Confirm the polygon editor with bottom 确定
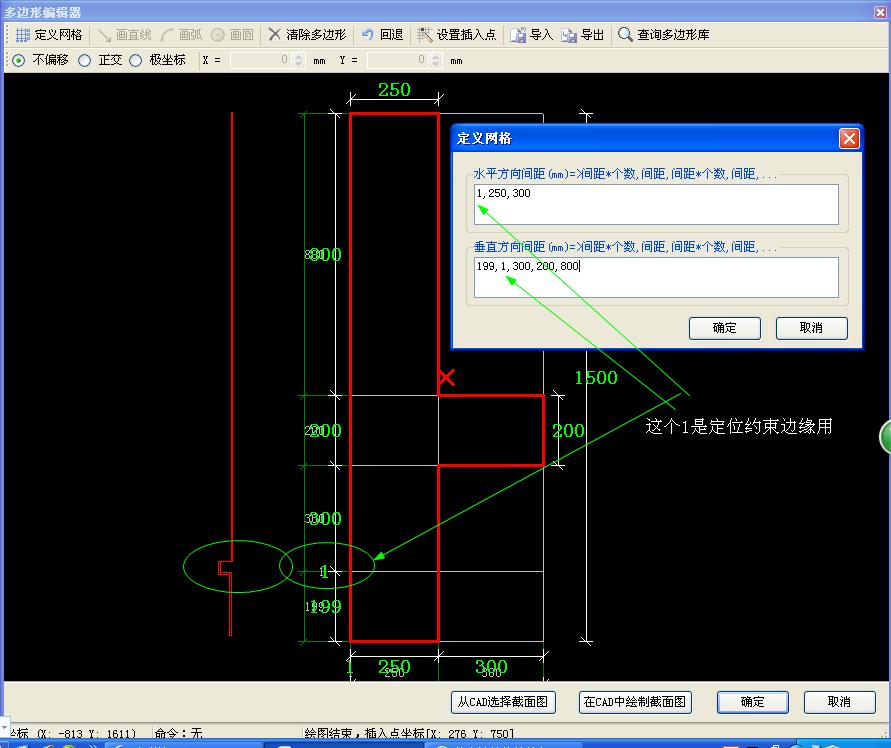The image size is (891, 748). pyautogui.click(x=752, y=702)
